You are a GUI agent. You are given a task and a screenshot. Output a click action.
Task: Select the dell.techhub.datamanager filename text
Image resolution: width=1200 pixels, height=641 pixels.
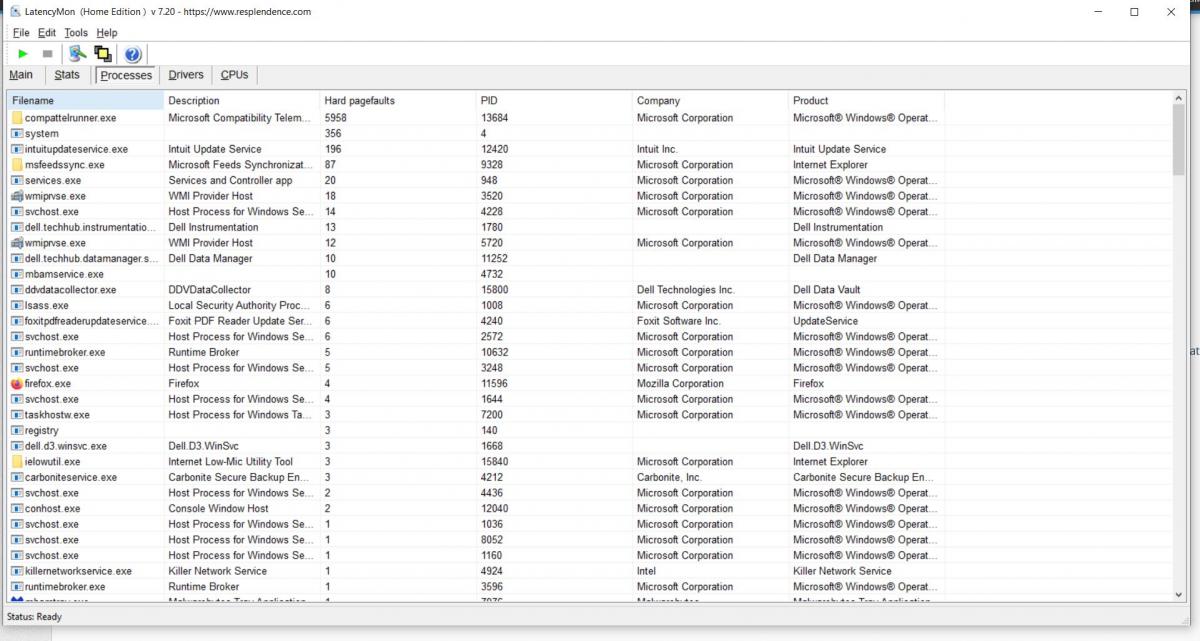(x=92, y=259)
